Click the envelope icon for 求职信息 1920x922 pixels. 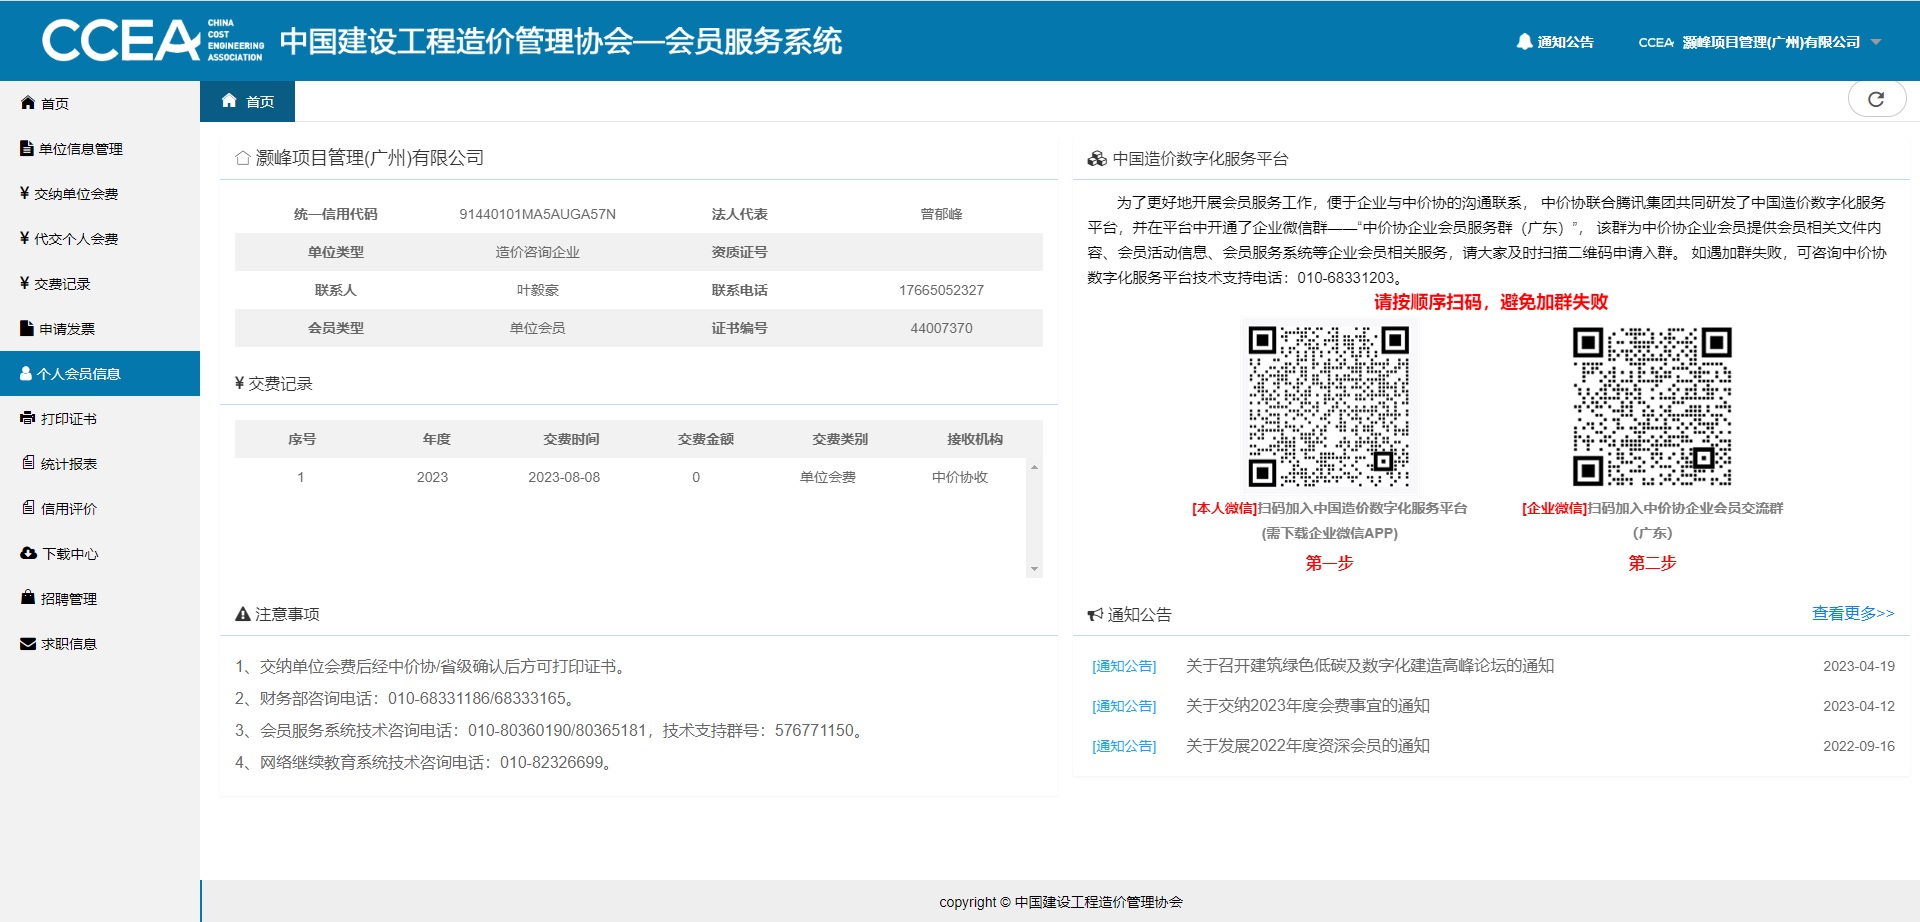(28, 643)
